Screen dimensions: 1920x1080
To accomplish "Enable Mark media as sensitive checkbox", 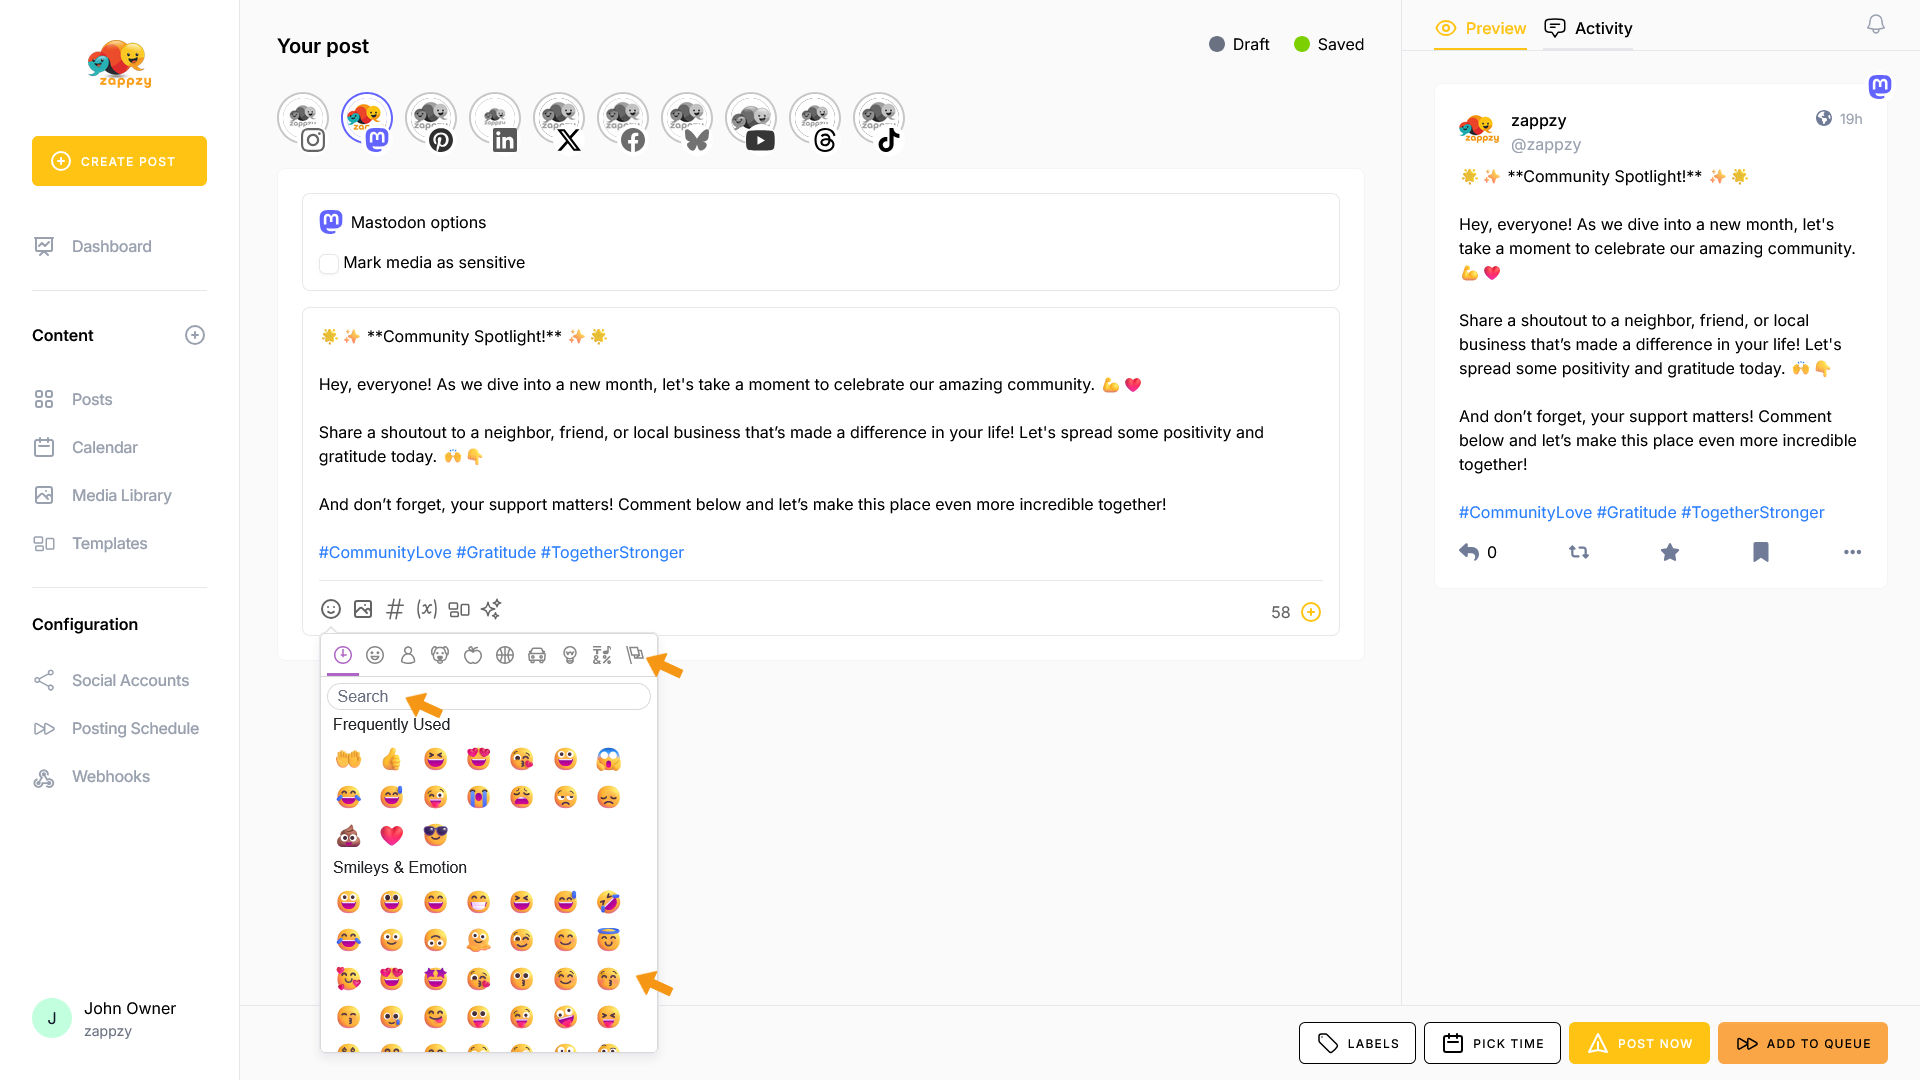I will (329, 263).
